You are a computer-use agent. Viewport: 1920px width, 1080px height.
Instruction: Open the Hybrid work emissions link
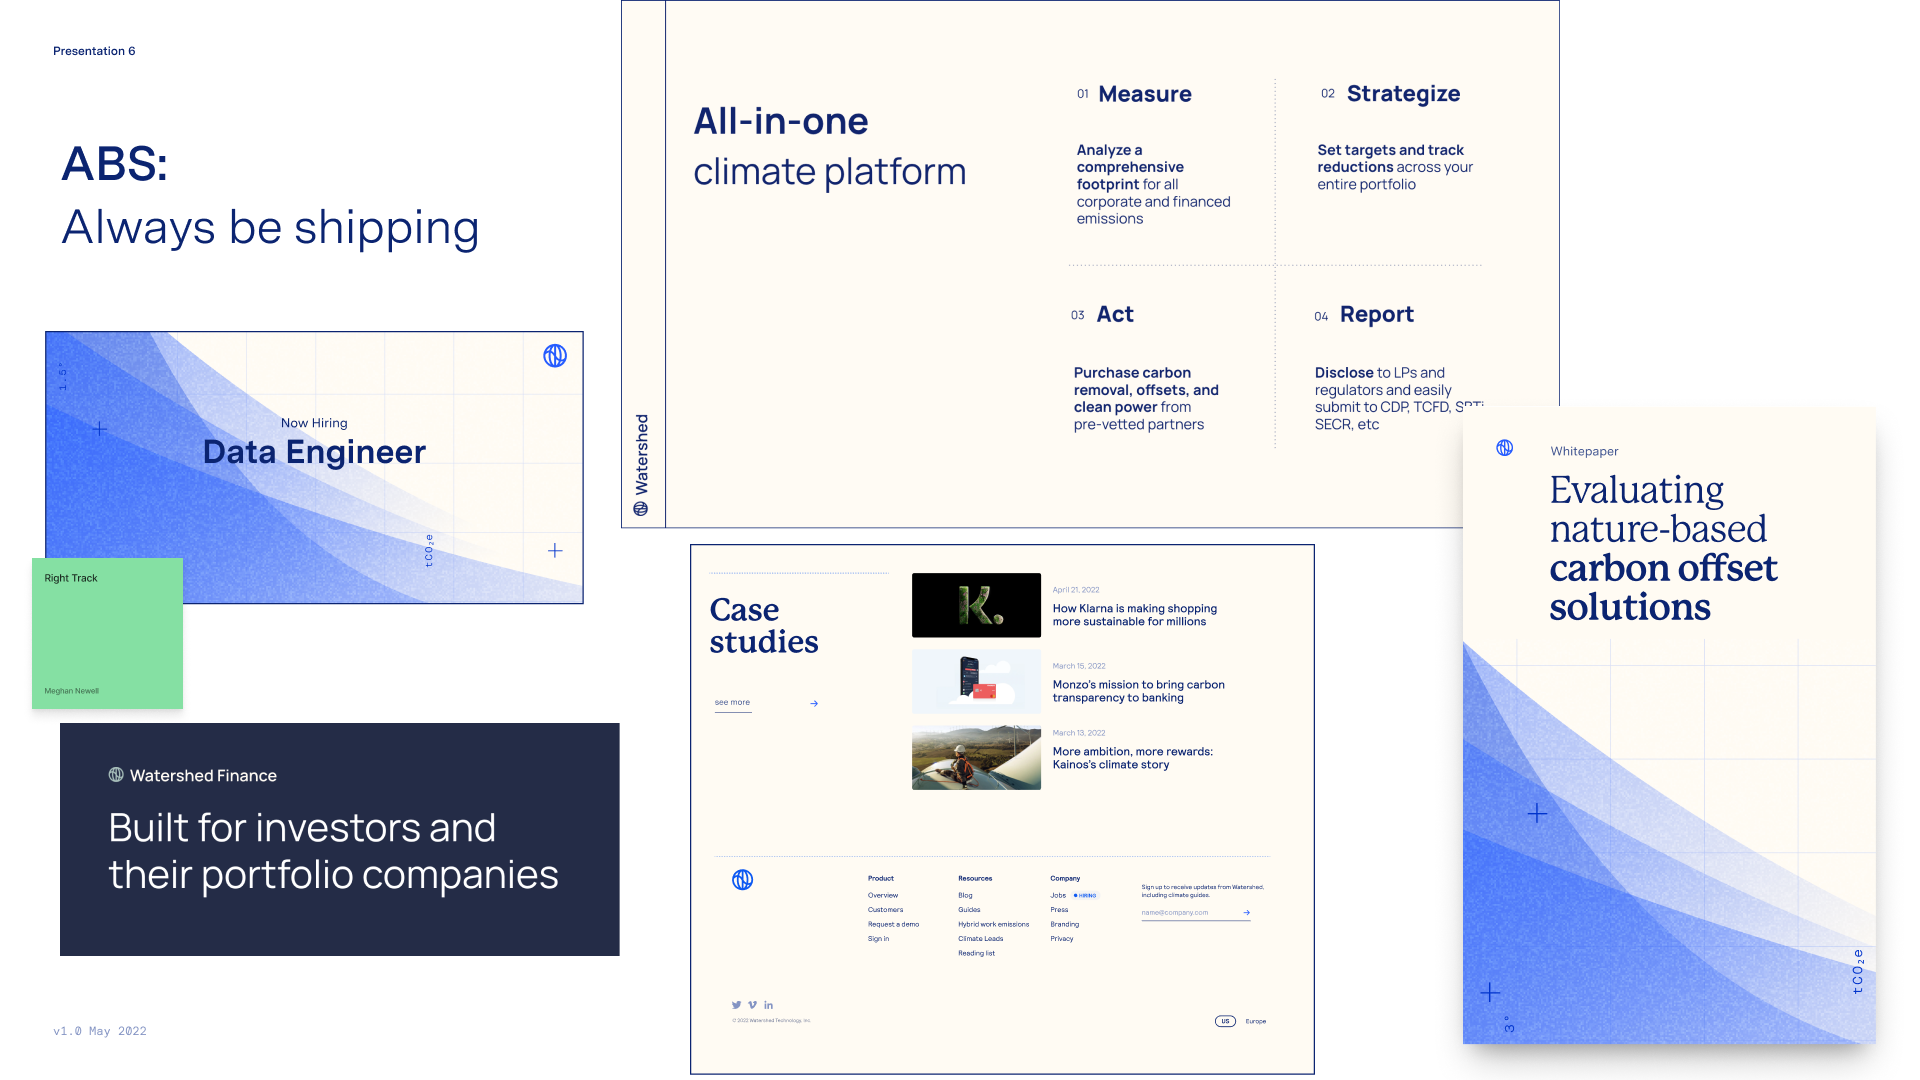coord(993,924)
